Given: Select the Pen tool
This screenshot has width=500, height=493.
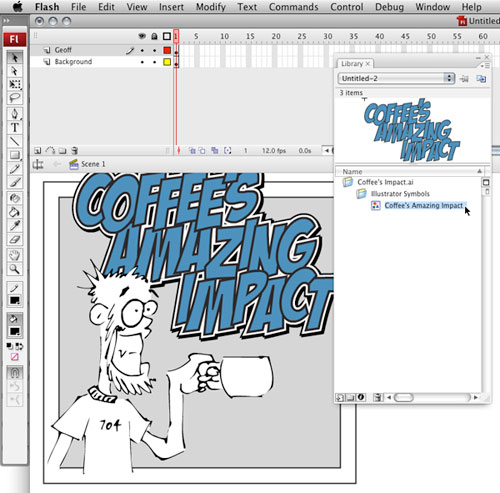Looking at the screenshot, I should point(15,114).
